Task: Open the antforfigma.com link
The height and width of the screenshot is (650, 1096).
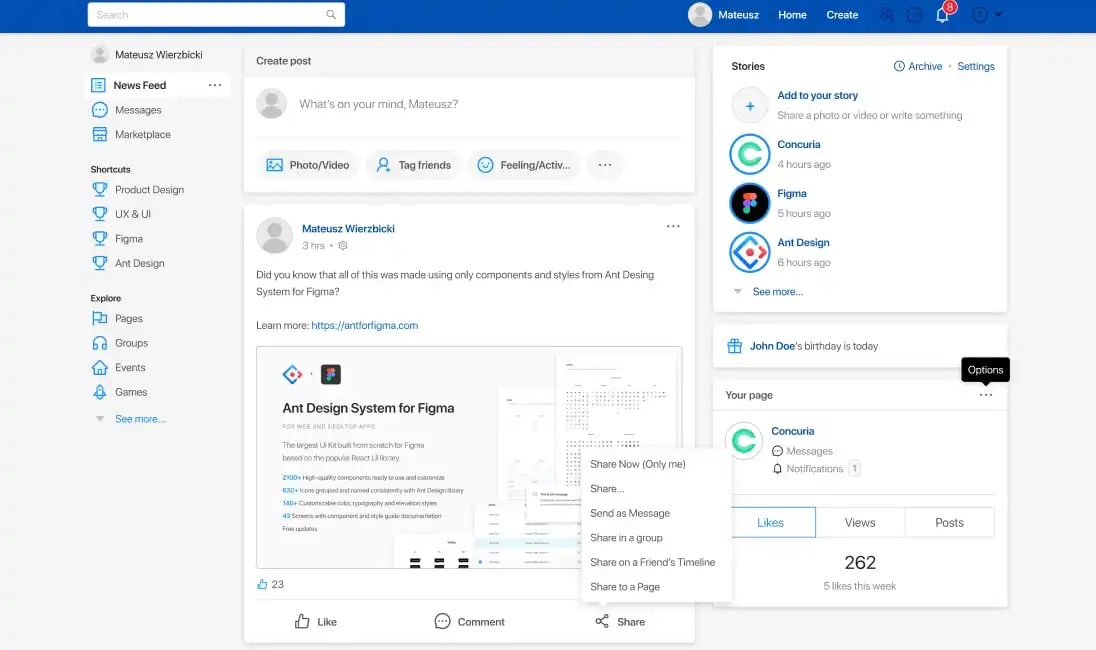Action: [364, 325]
